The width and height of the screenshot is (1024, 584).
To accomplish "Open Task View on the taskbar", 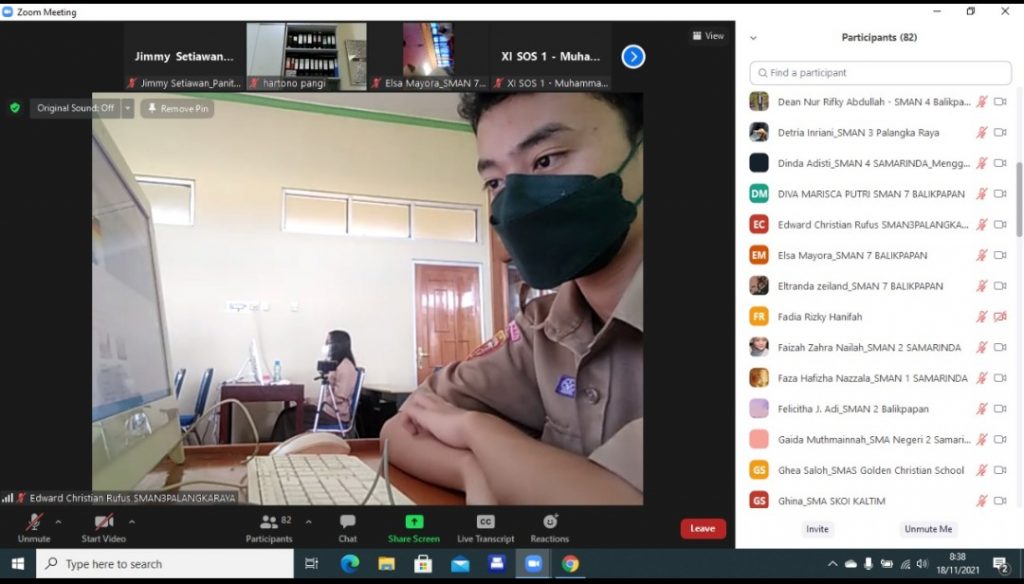I will pos(312,564).
